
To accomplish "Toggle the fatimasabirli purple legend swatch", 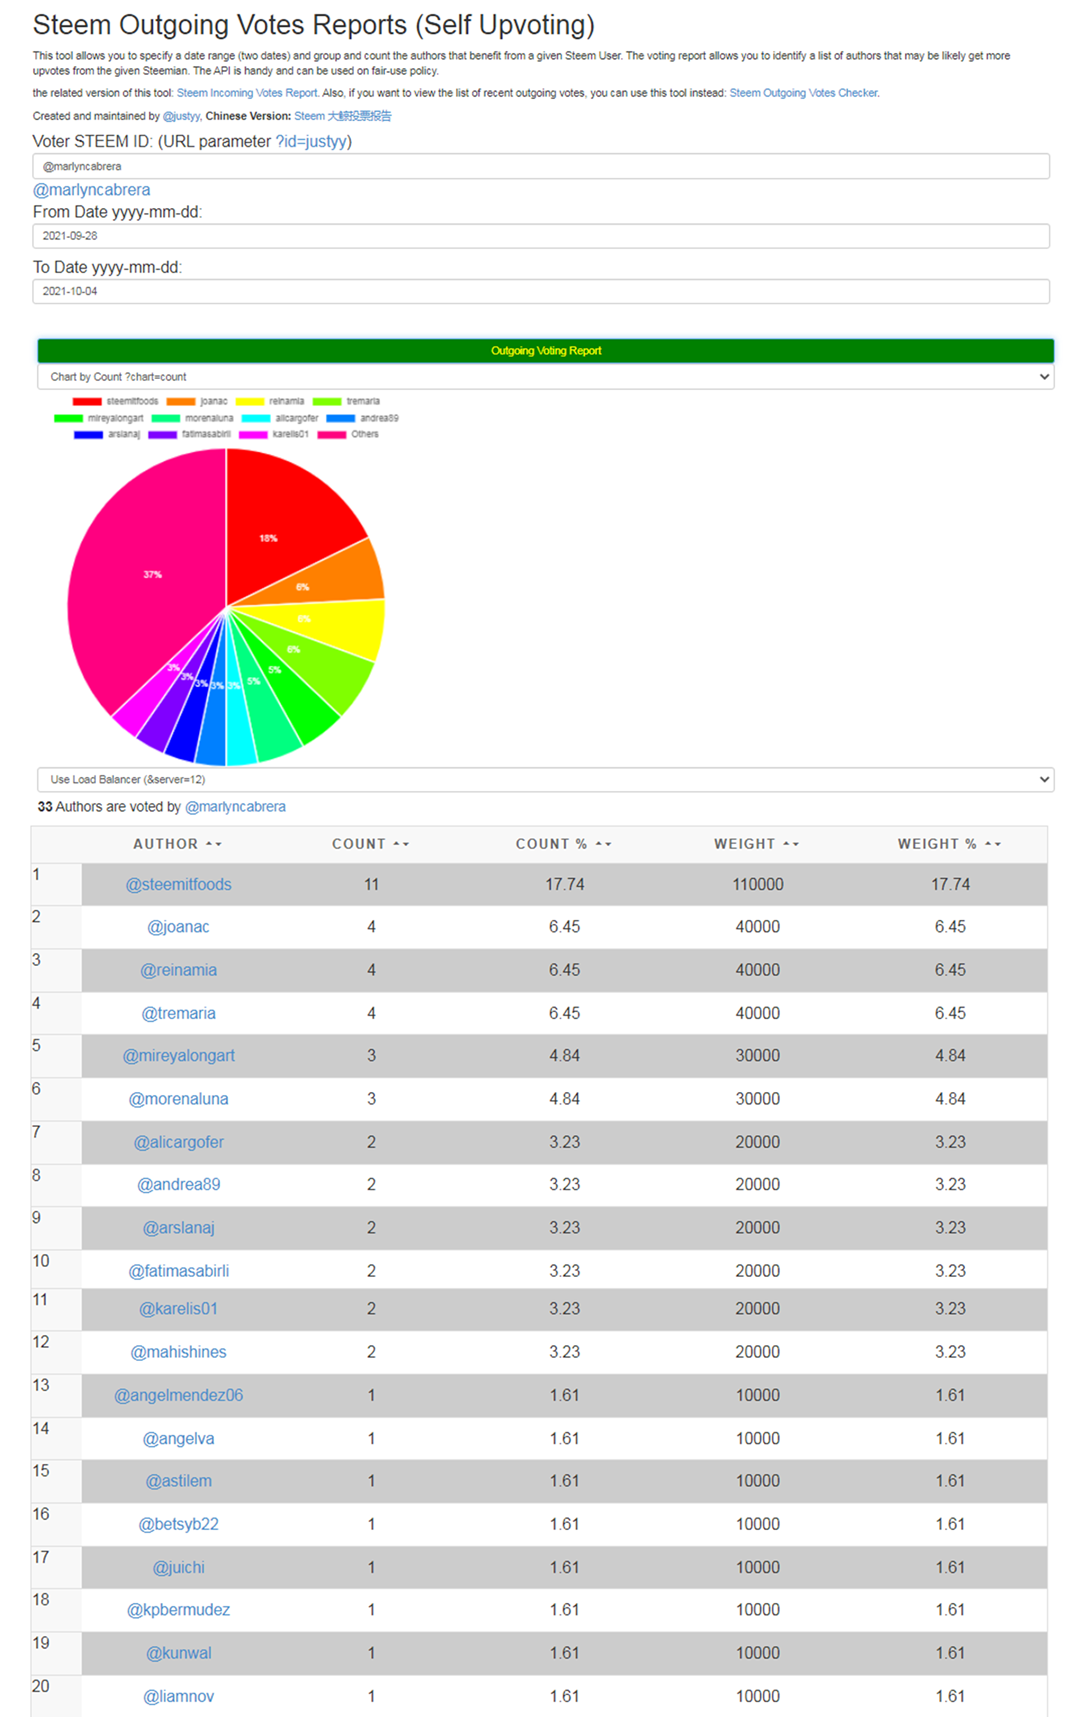I will click(x=162, y=434).
